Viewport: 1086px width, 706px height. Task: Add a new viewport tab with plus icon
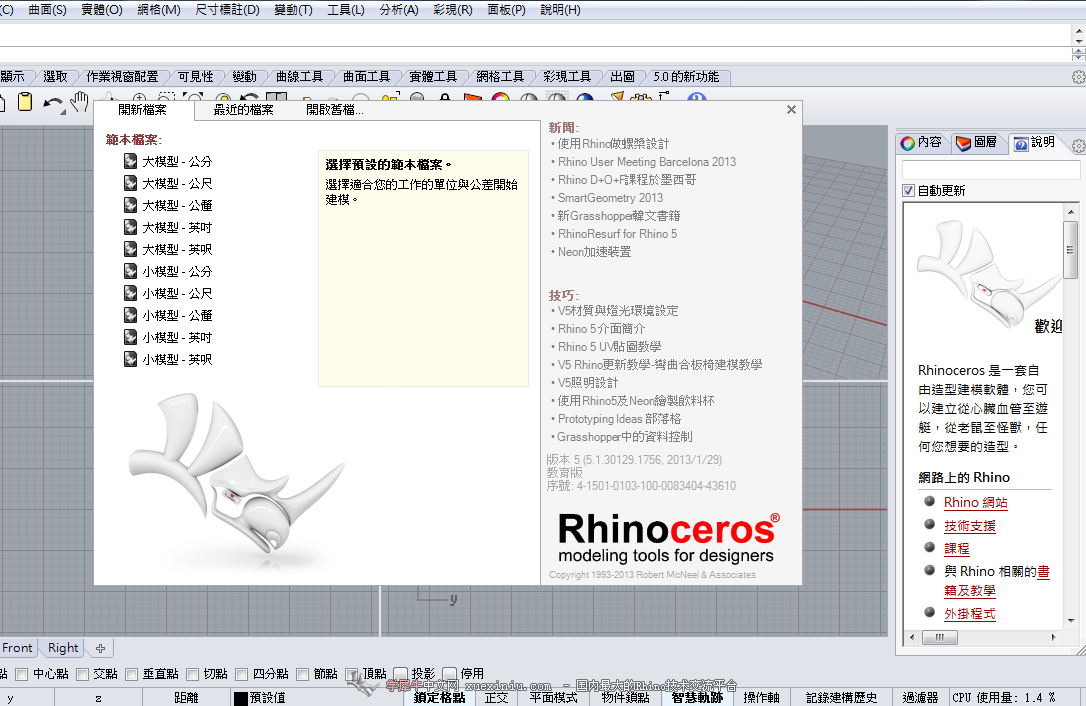pos(100,648)
